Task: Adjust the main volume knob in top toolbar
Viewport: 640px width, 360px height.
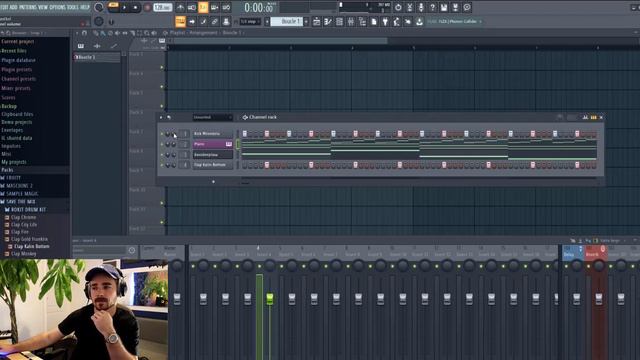Action: coord(99,7)
